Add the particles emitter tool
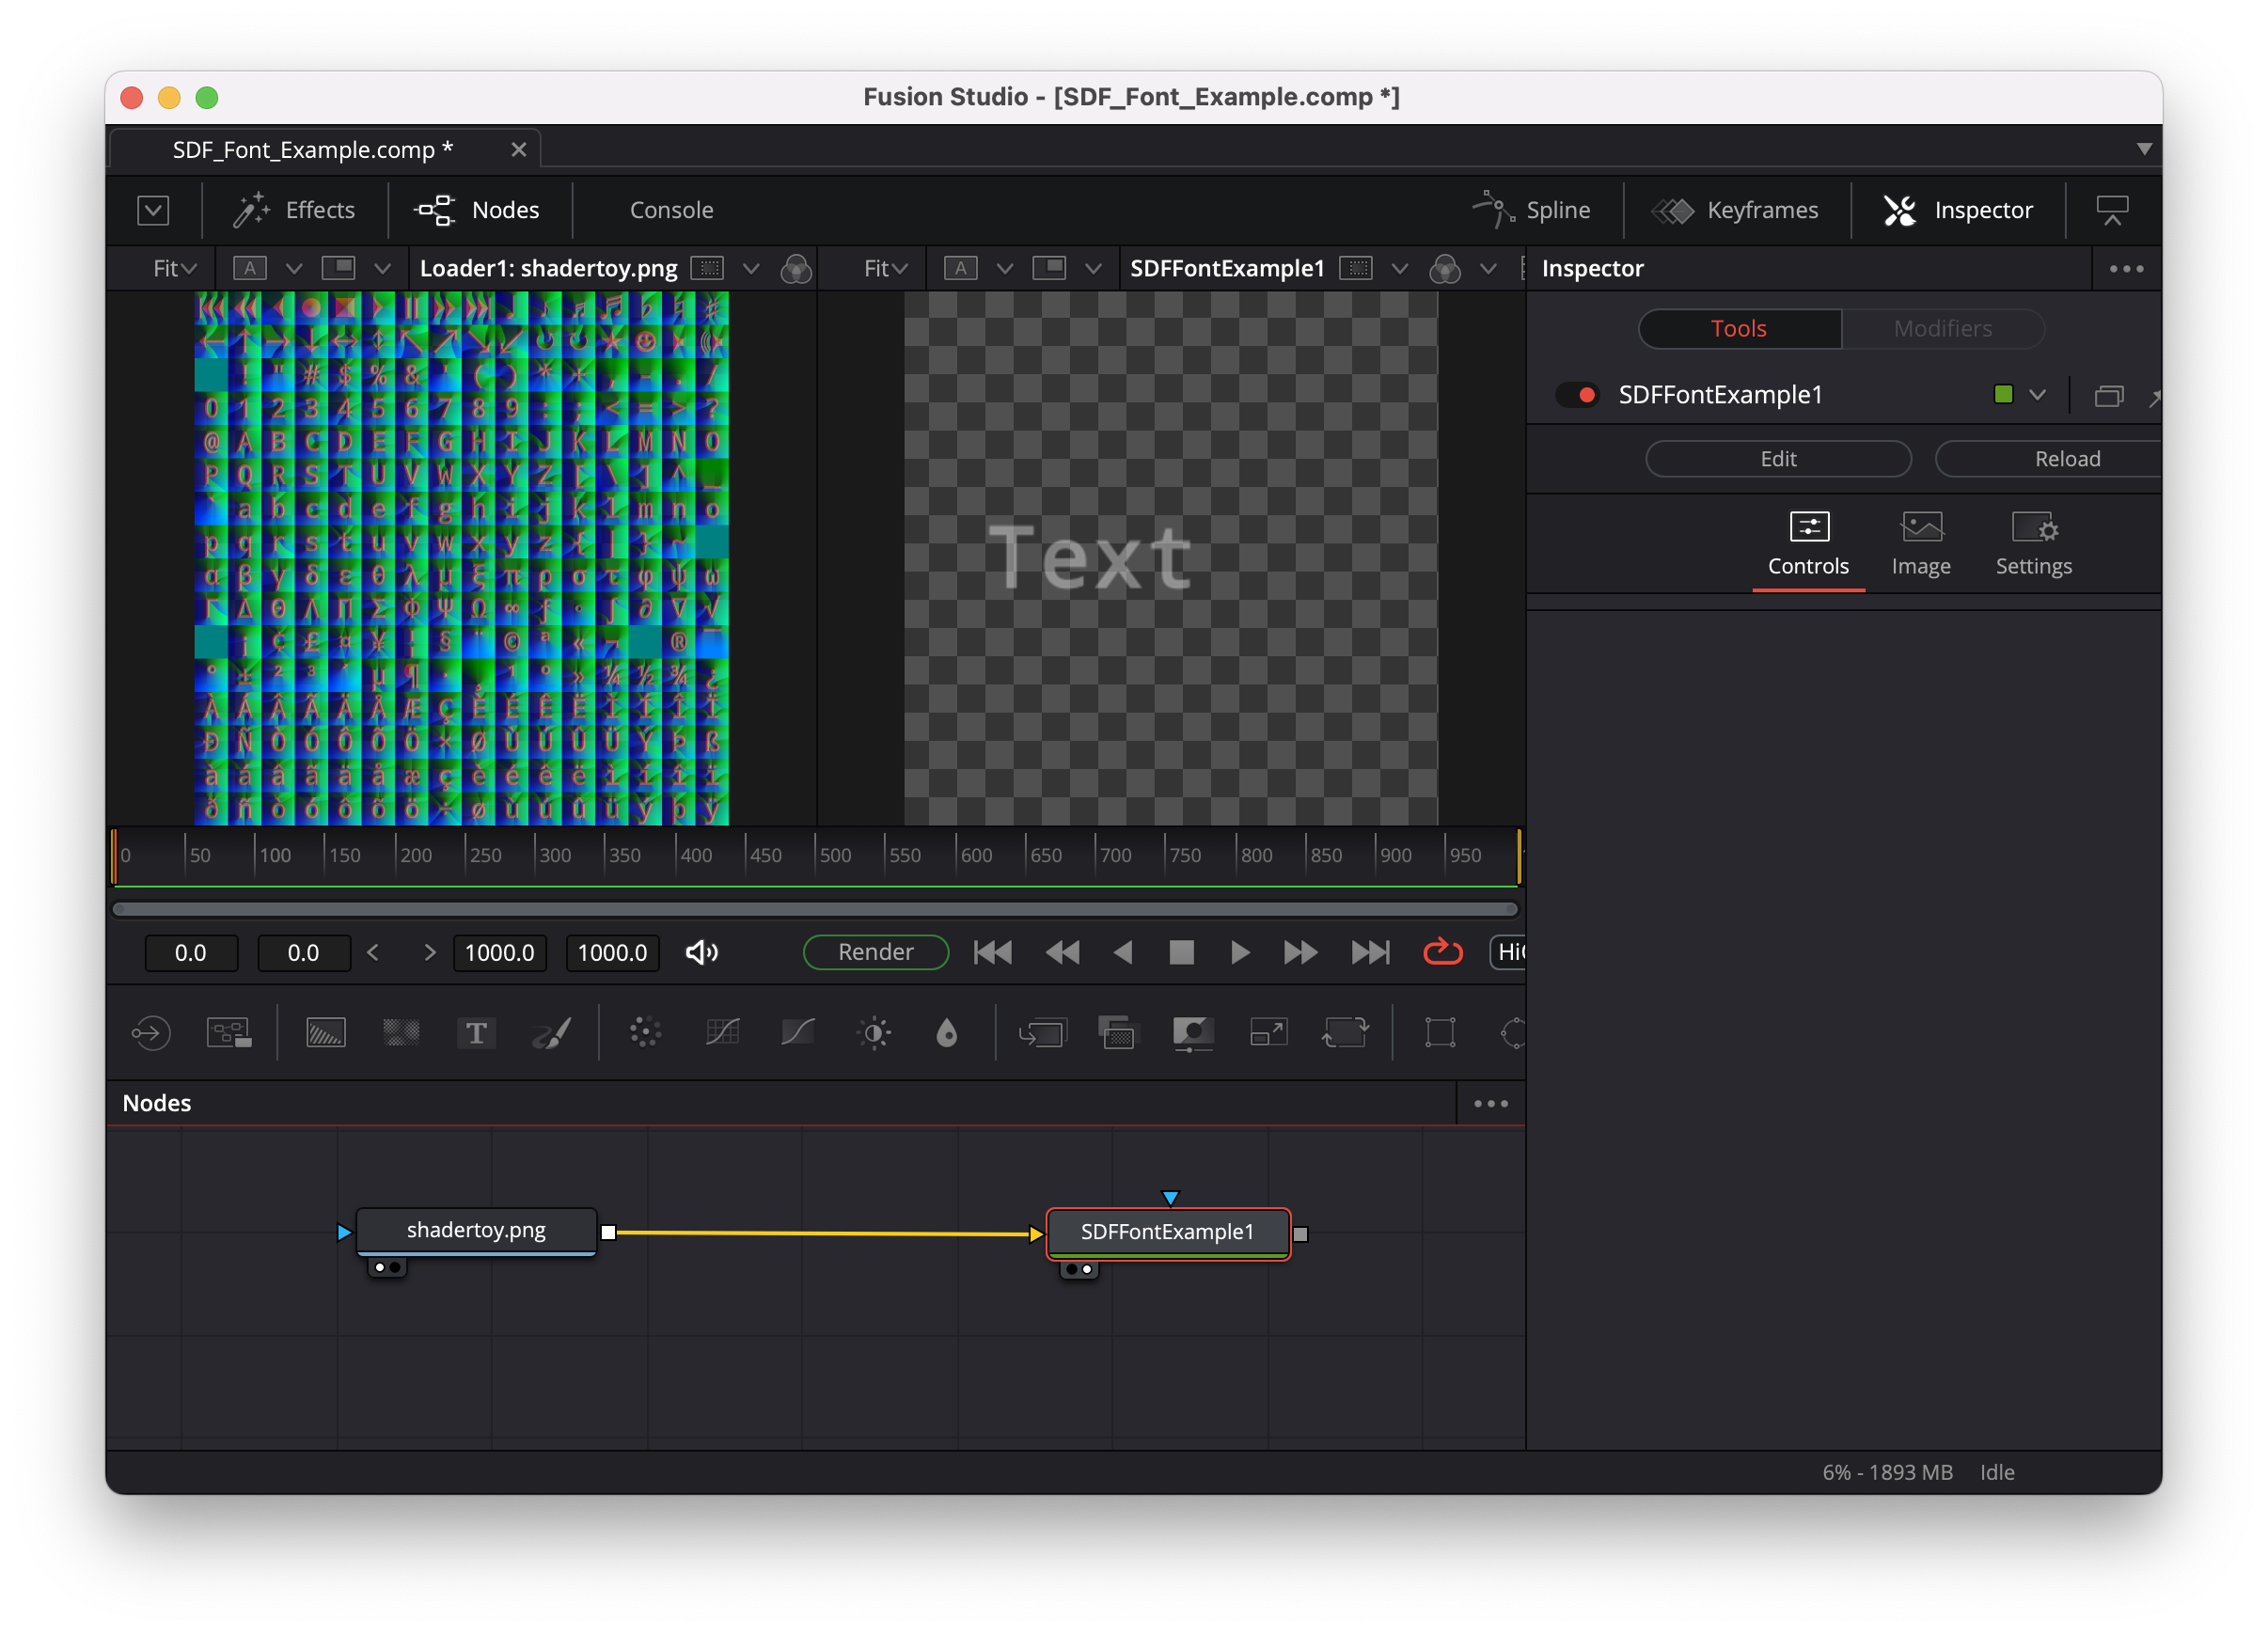Viewport: 2268px width, 1634px height. 645,1033
